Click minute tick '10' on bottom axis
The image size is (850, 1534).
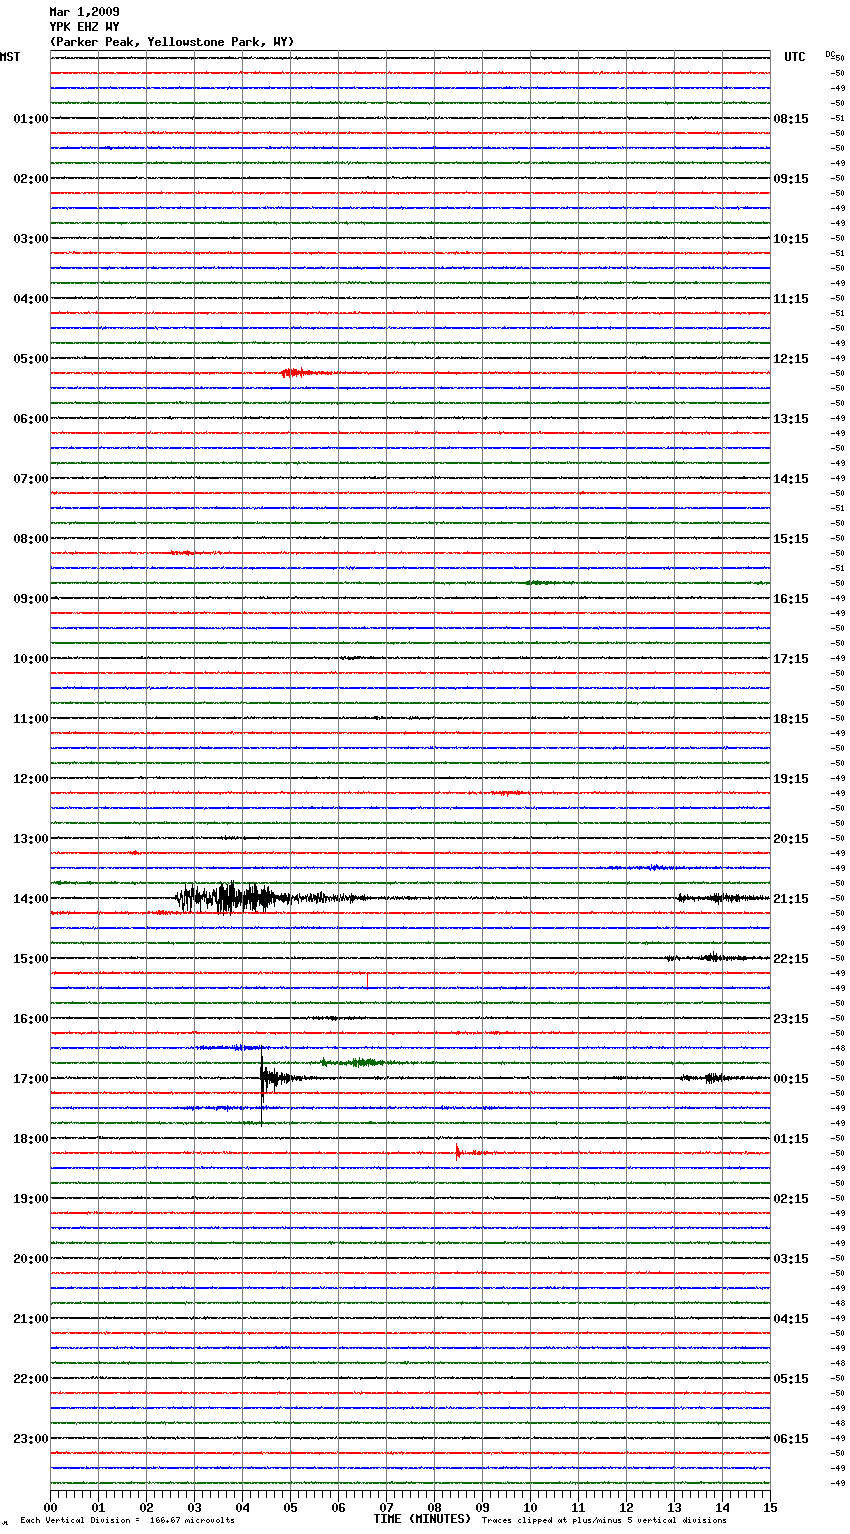[531, 1507]
